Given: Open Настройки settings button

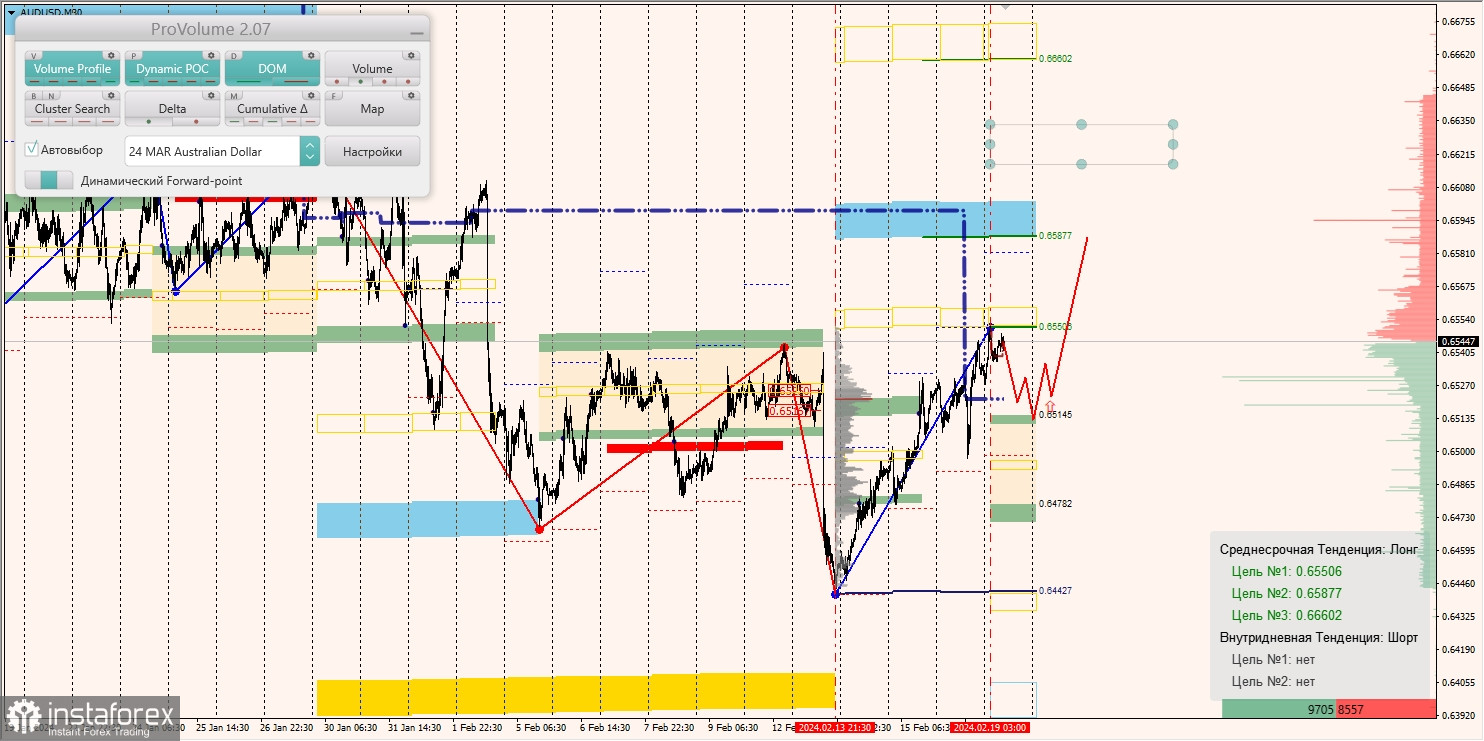Looking at the screenshot, I should pos(372,151).
